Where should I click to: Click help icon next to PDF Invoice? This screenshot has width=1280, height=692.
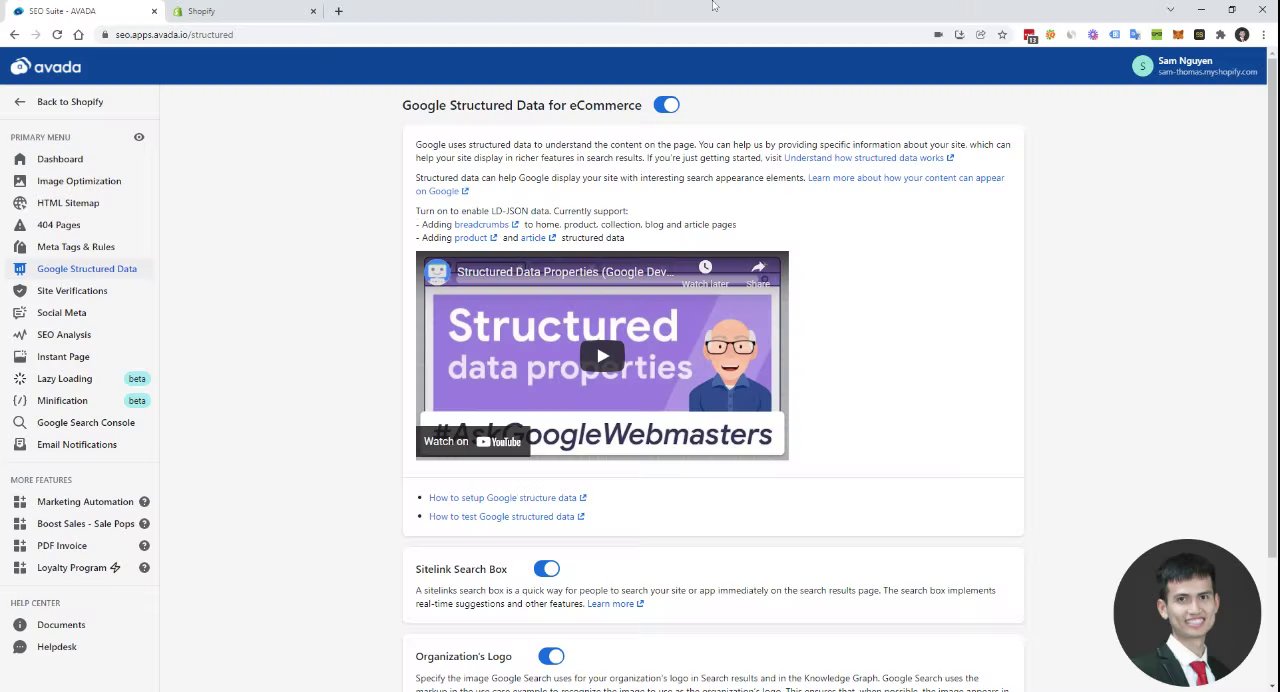click(x=144, y=546)
